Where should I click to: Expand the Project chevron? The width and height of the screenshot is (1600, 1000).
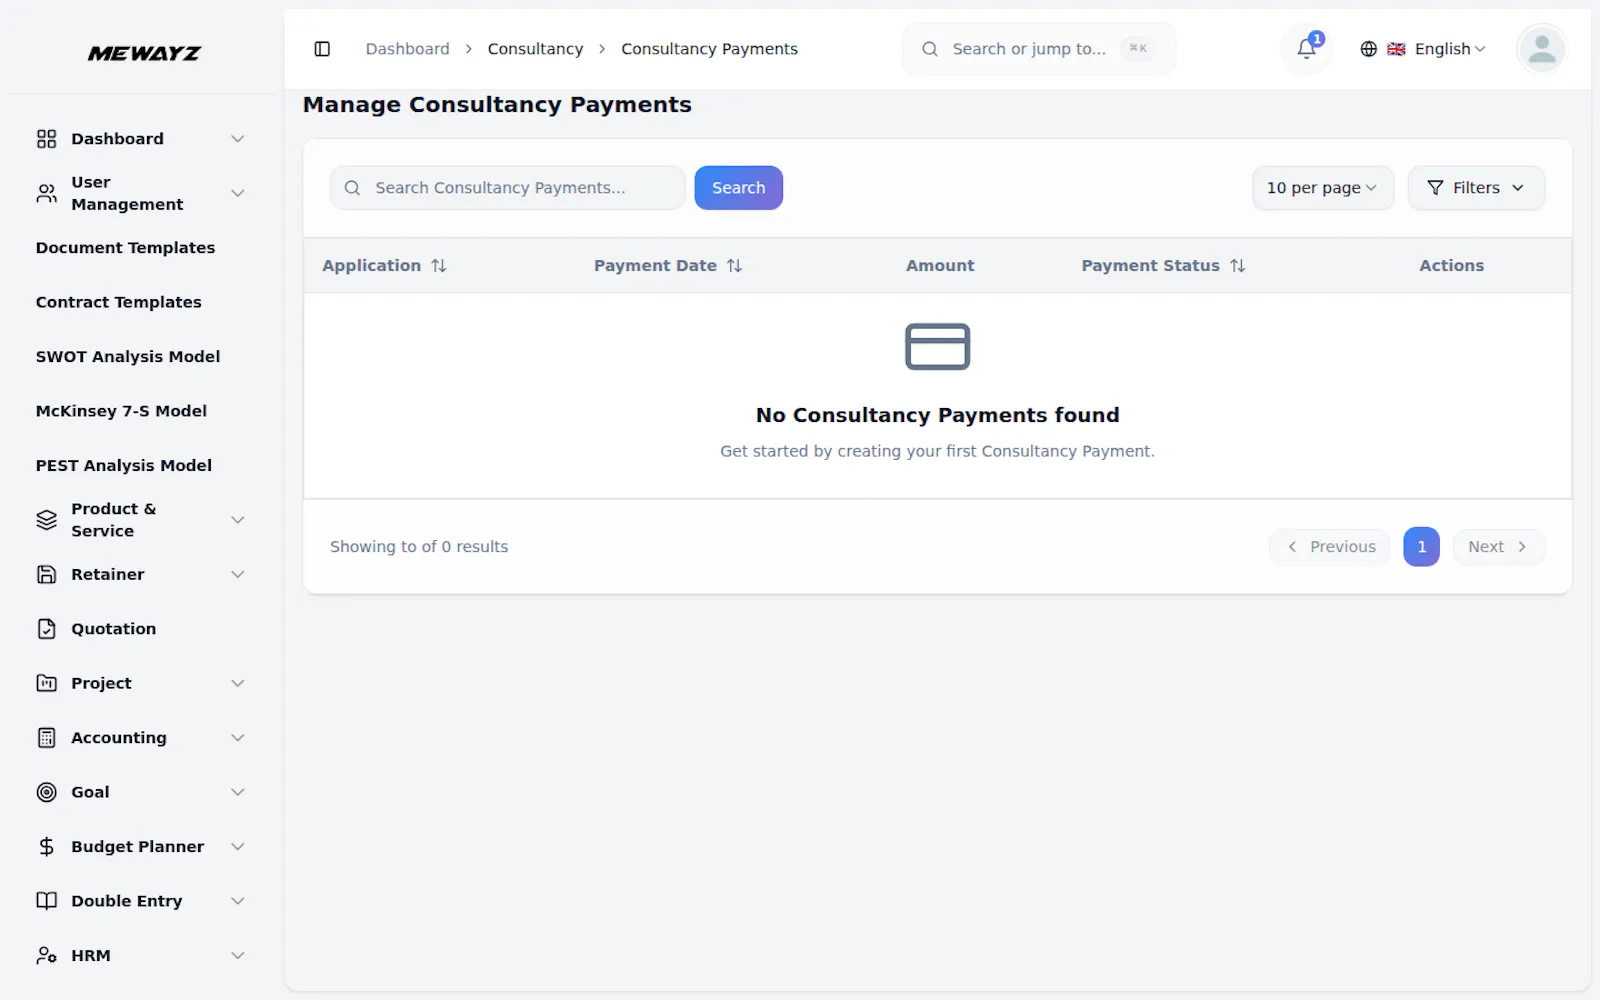pos(238,683)
